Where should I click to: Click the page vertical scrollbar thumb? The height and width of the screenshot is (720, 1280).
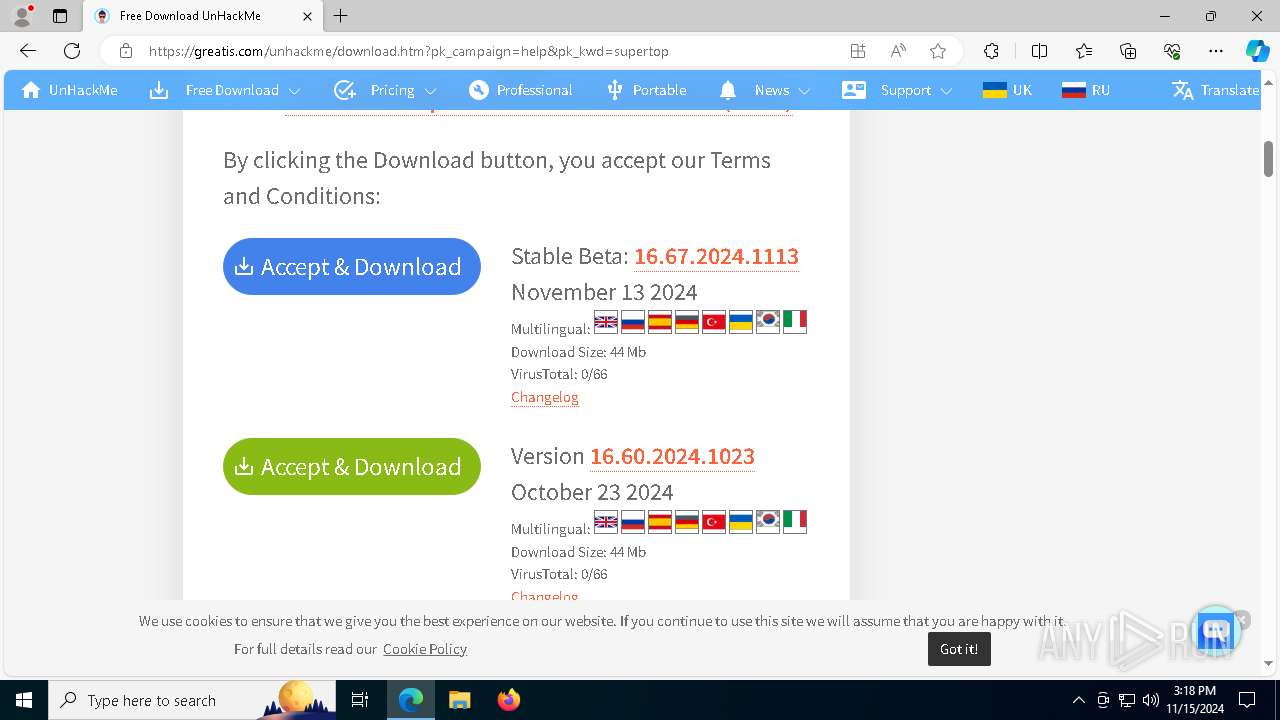(1268, 158)
